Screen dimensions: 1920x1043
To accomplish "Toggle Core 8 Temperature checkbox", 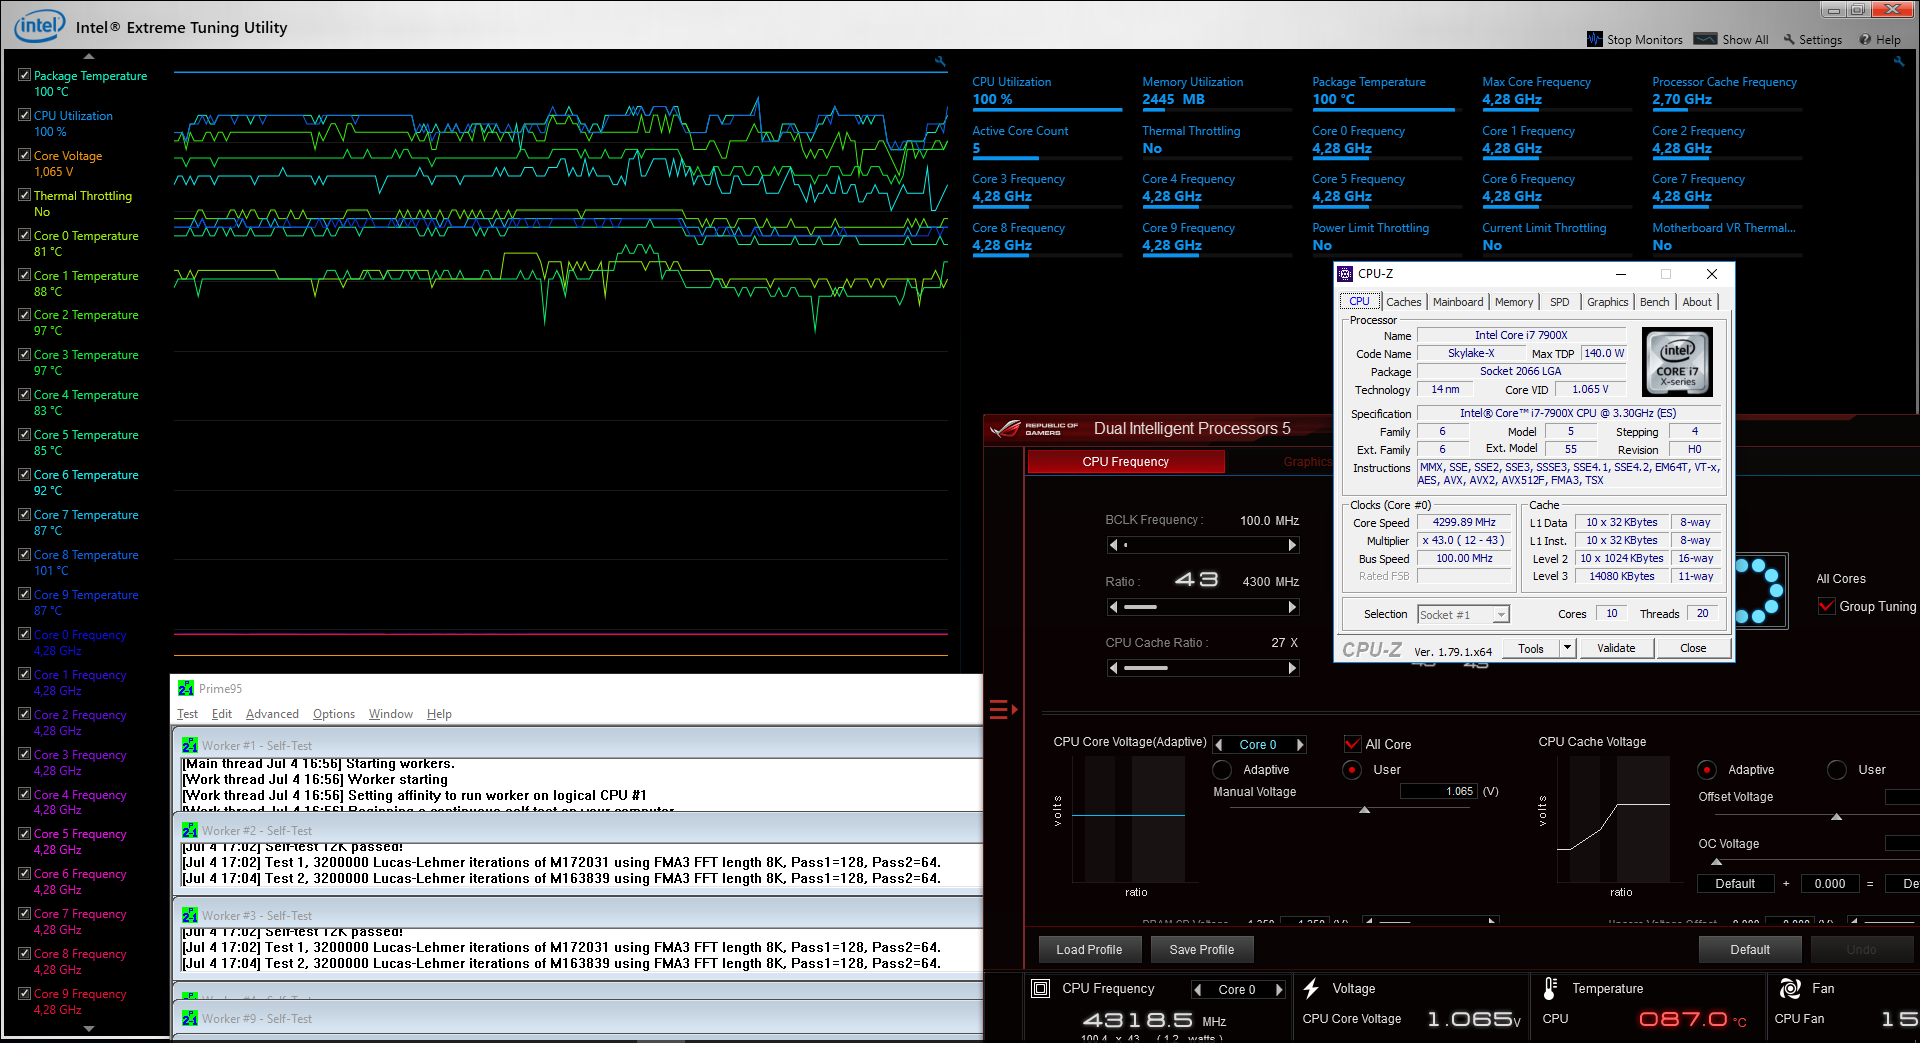I will point(24,554).
